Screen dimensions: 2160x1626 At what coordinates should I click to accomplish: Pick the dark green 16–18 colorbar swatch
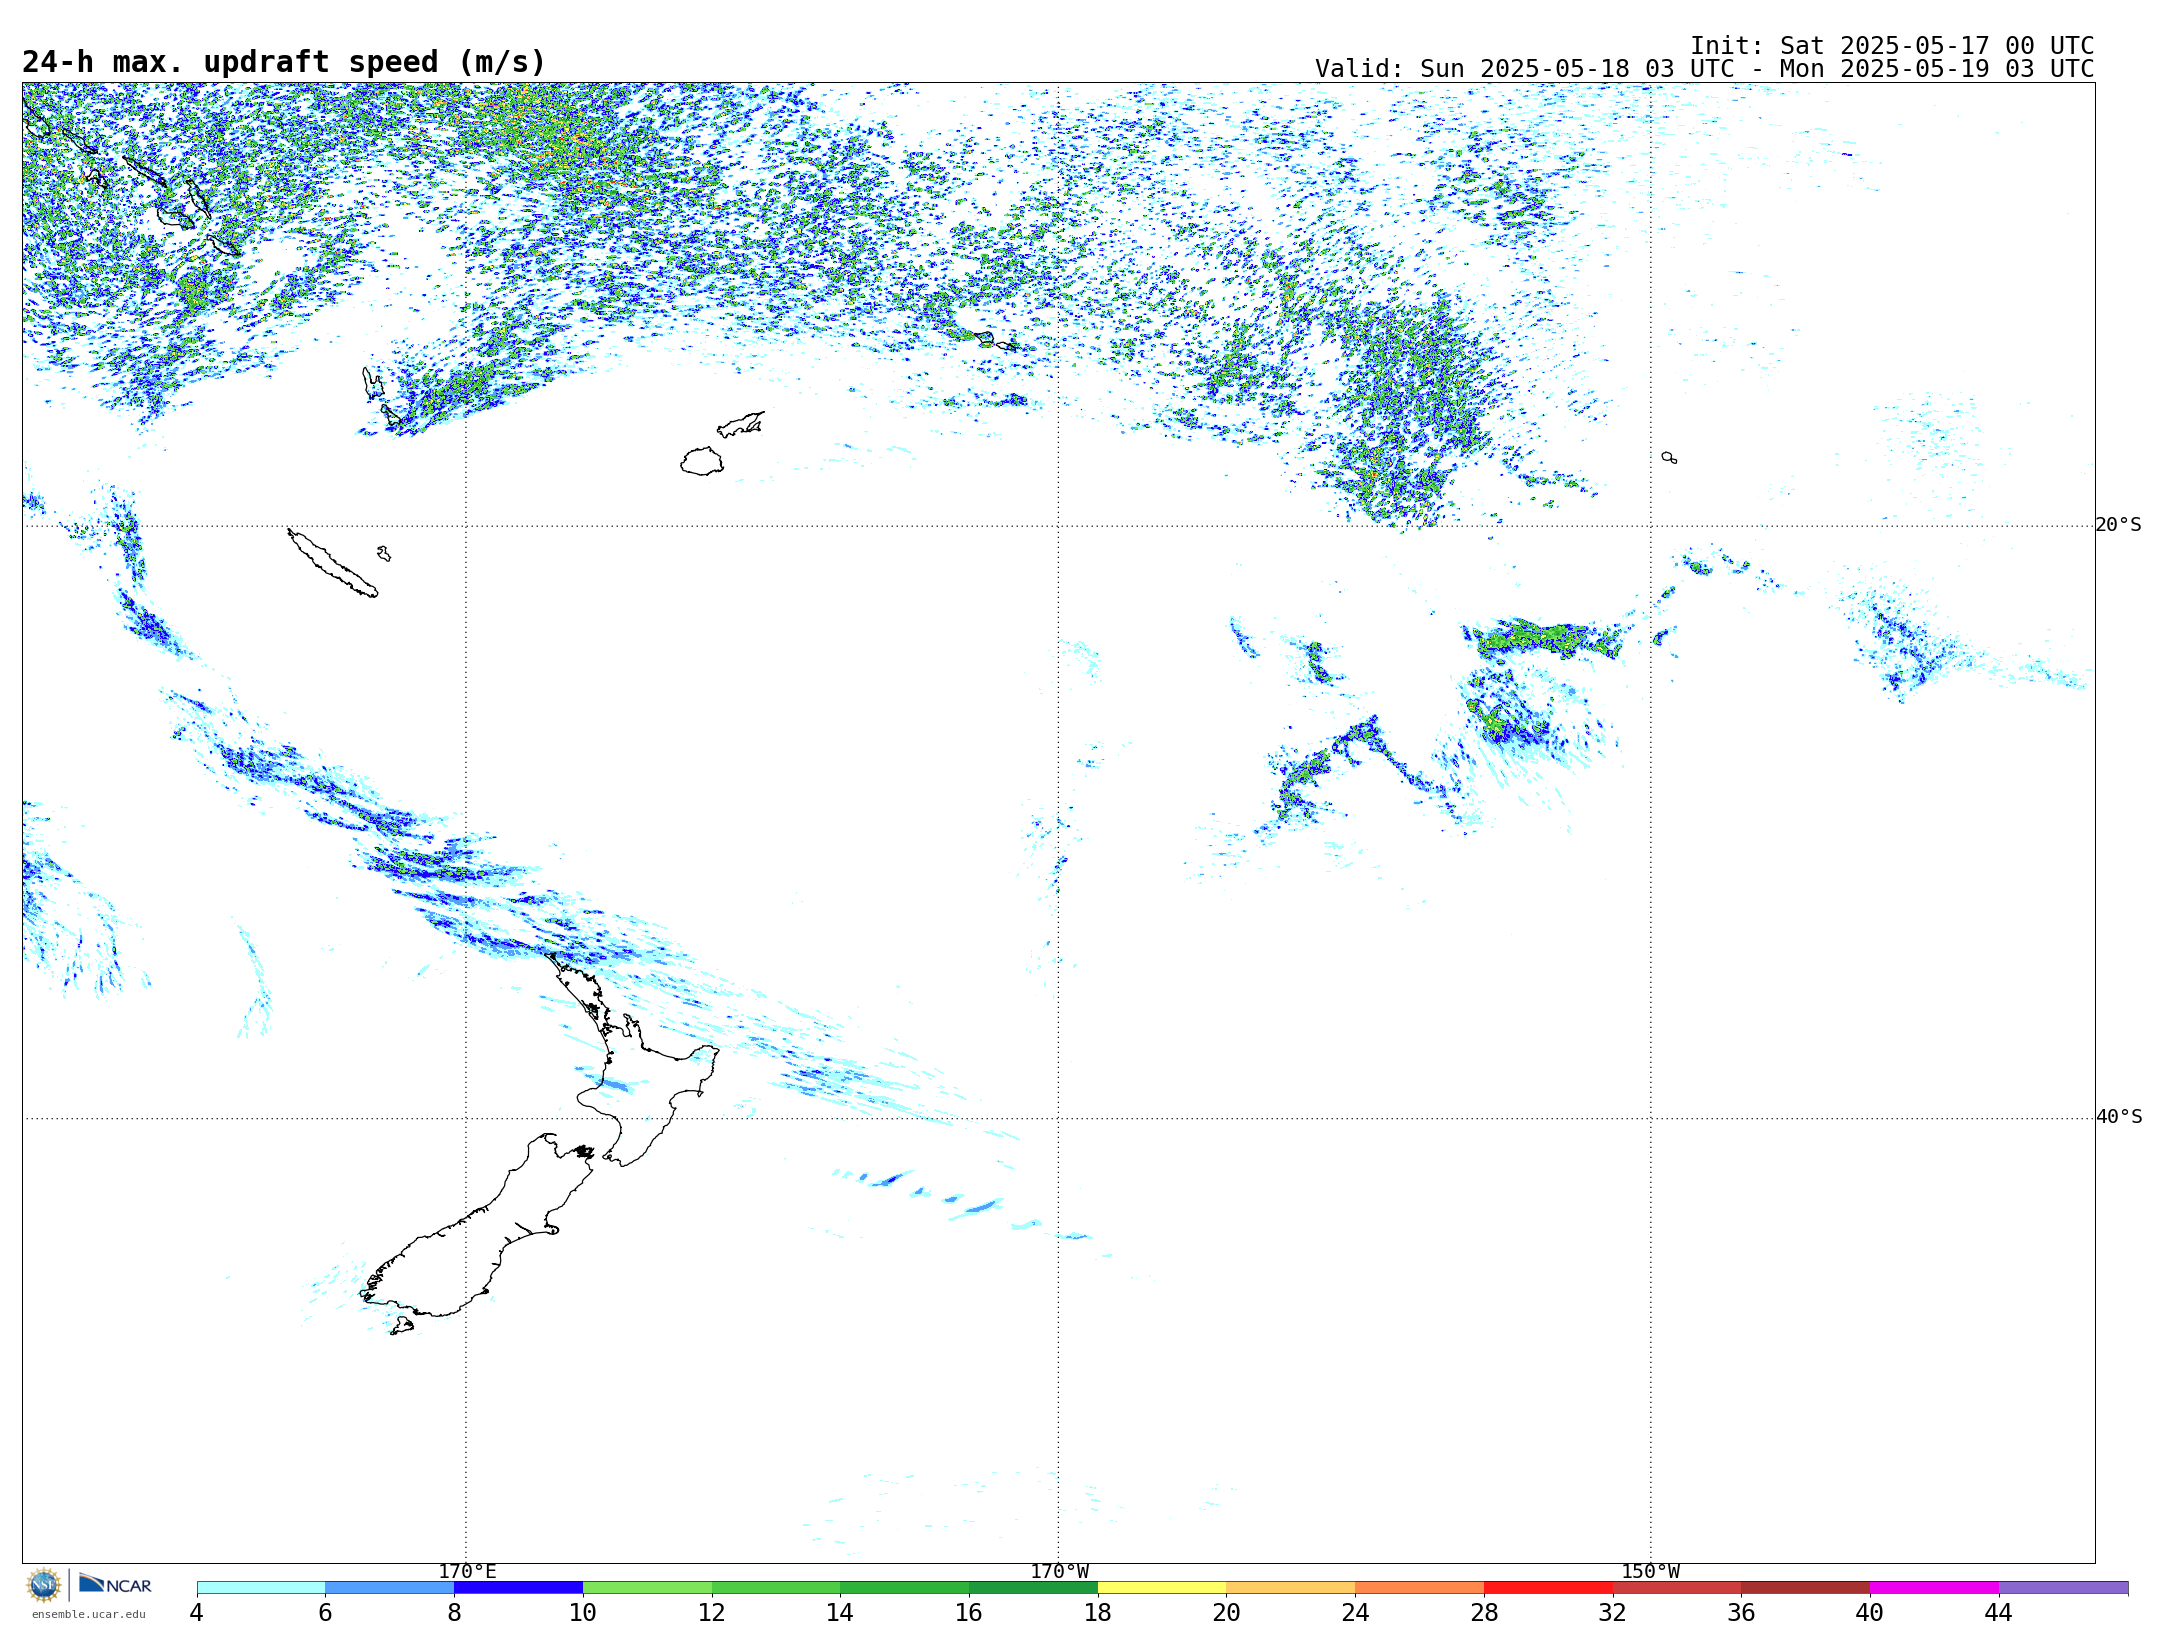pos(1033,1587)
